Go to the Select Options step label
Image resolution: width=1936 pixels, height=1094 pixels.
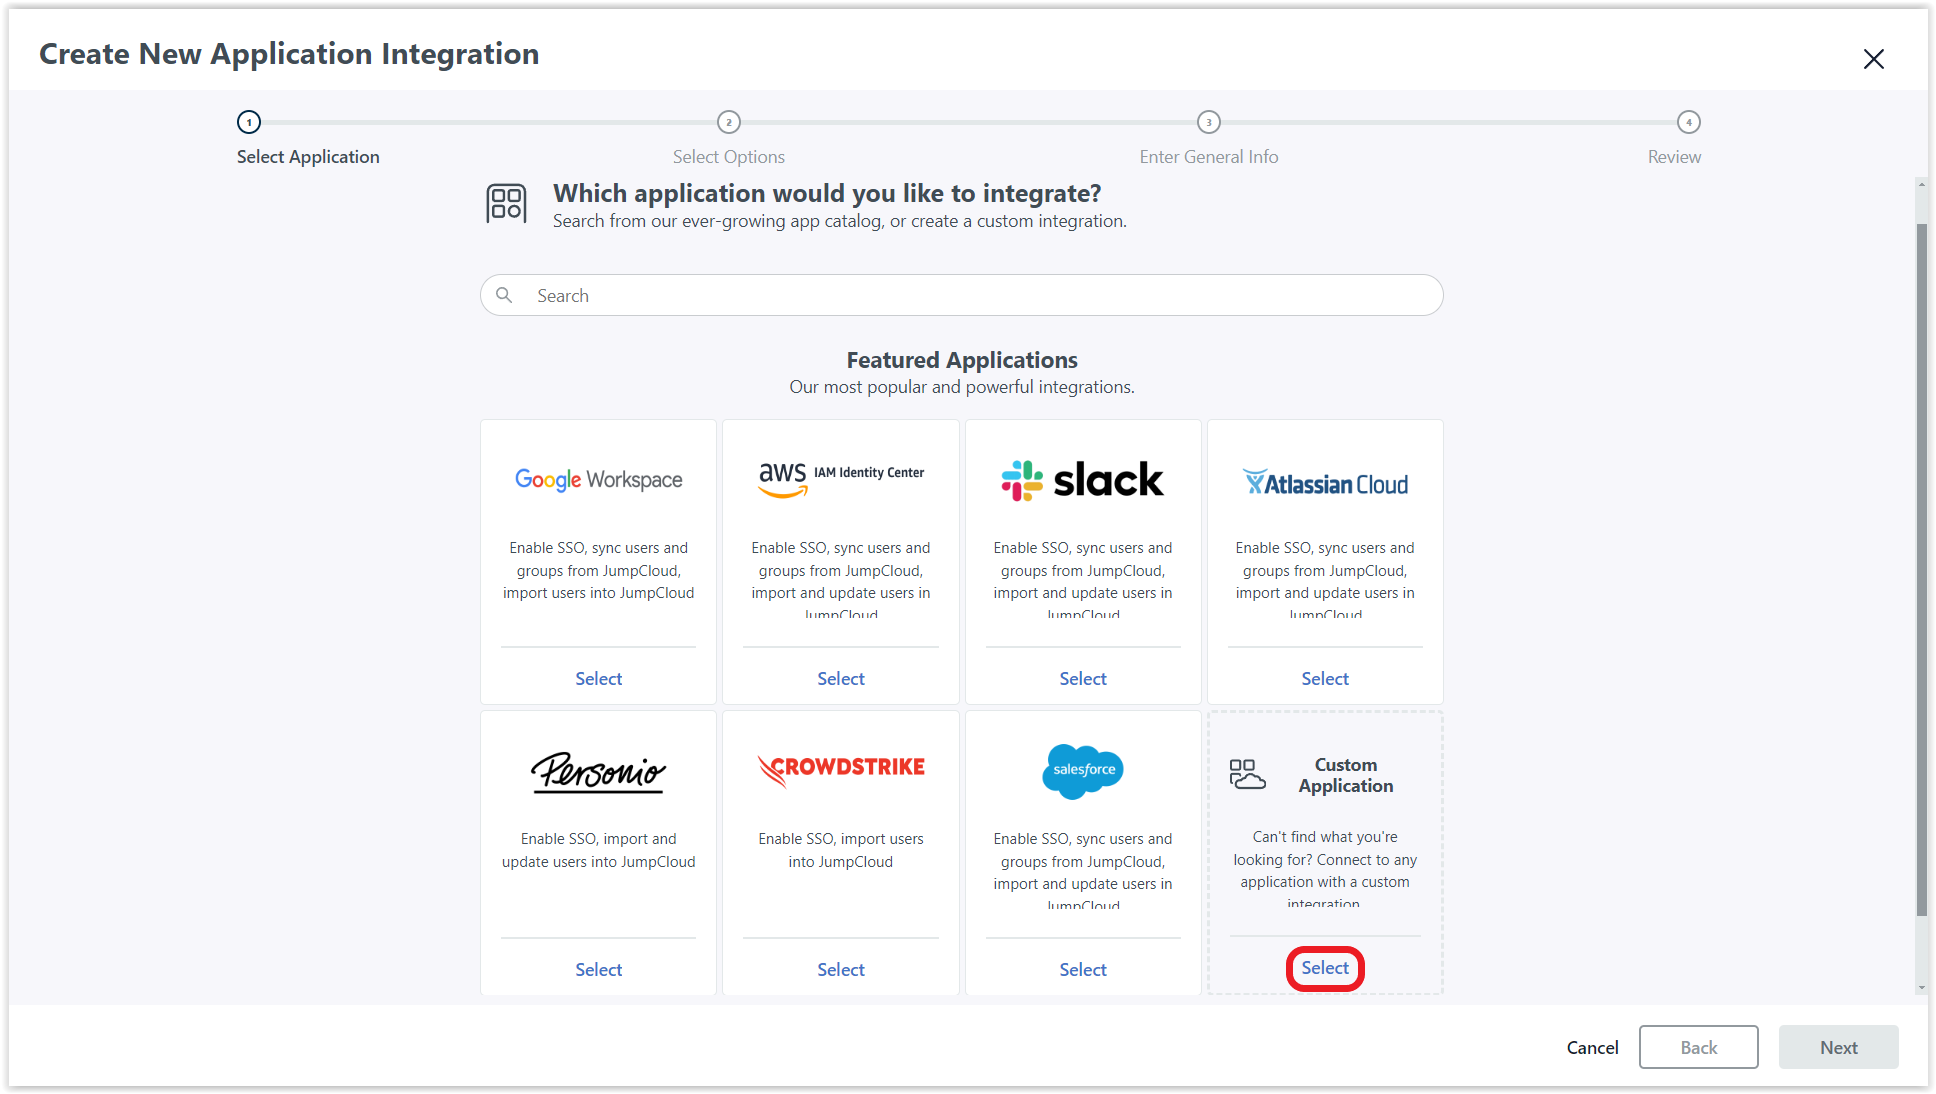click(x=729, y=157)
